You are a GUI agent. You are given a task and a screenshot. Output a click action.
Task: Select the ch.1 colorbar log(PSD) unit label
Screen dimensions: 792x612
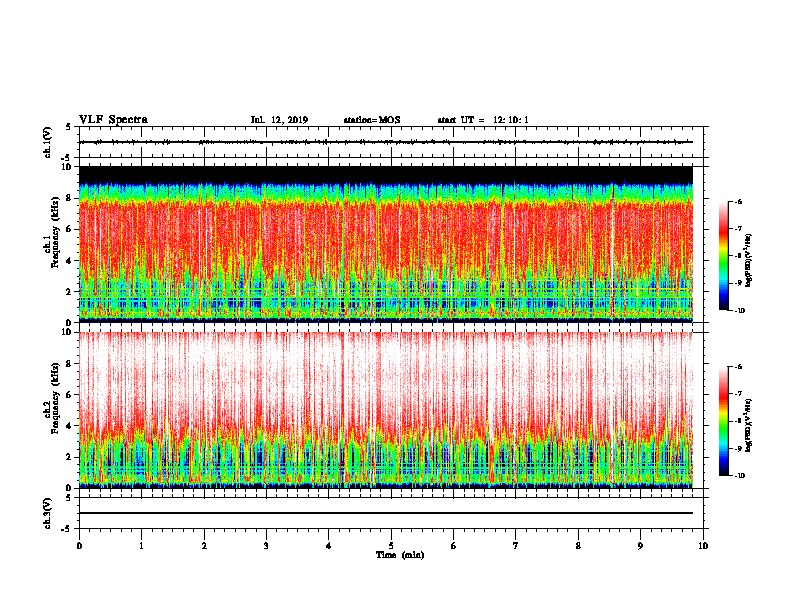coord(748,261)
